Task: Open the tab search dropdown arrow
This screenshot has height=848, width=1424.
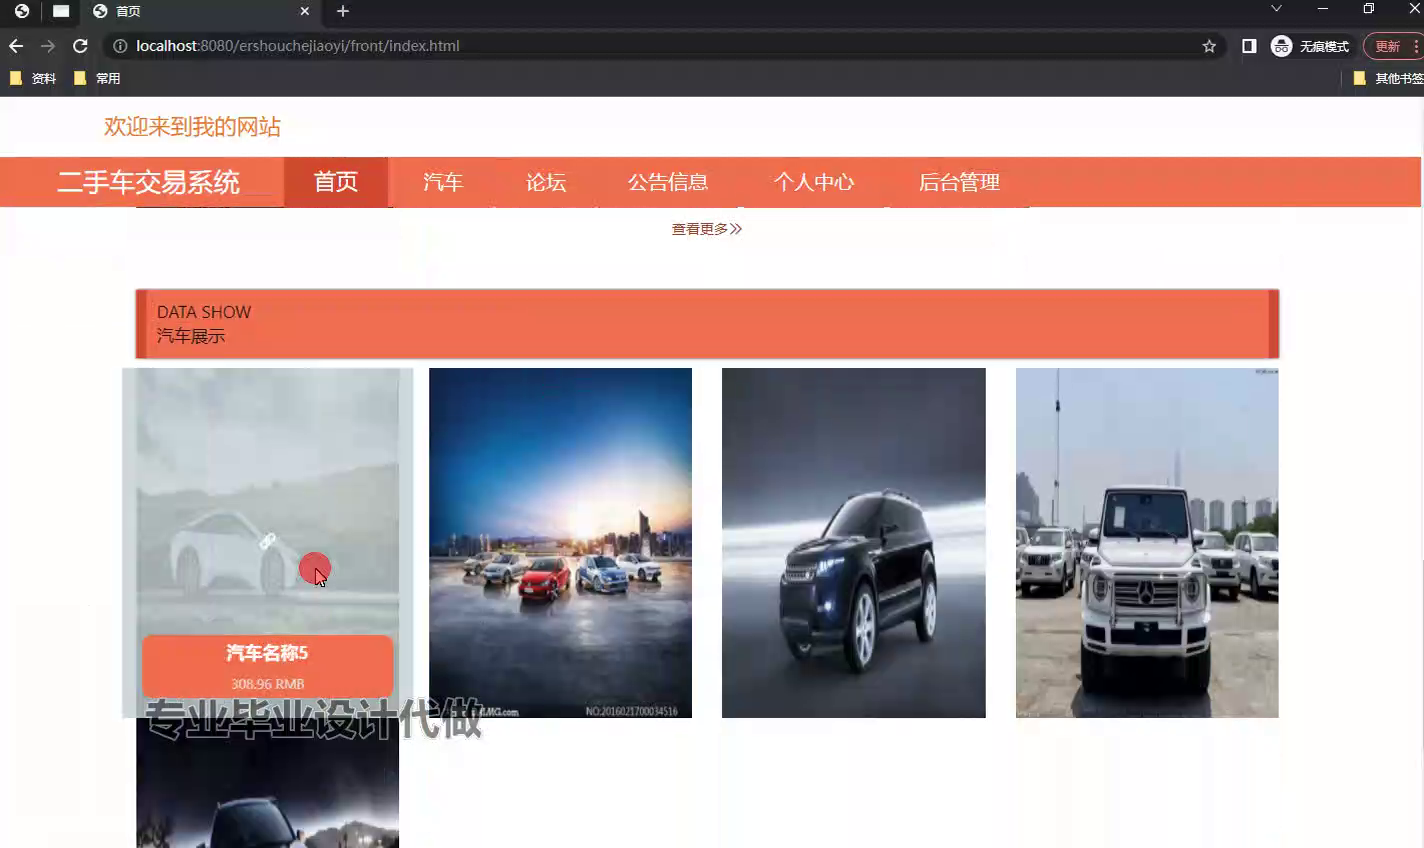Action: (x=1276, y=9)
